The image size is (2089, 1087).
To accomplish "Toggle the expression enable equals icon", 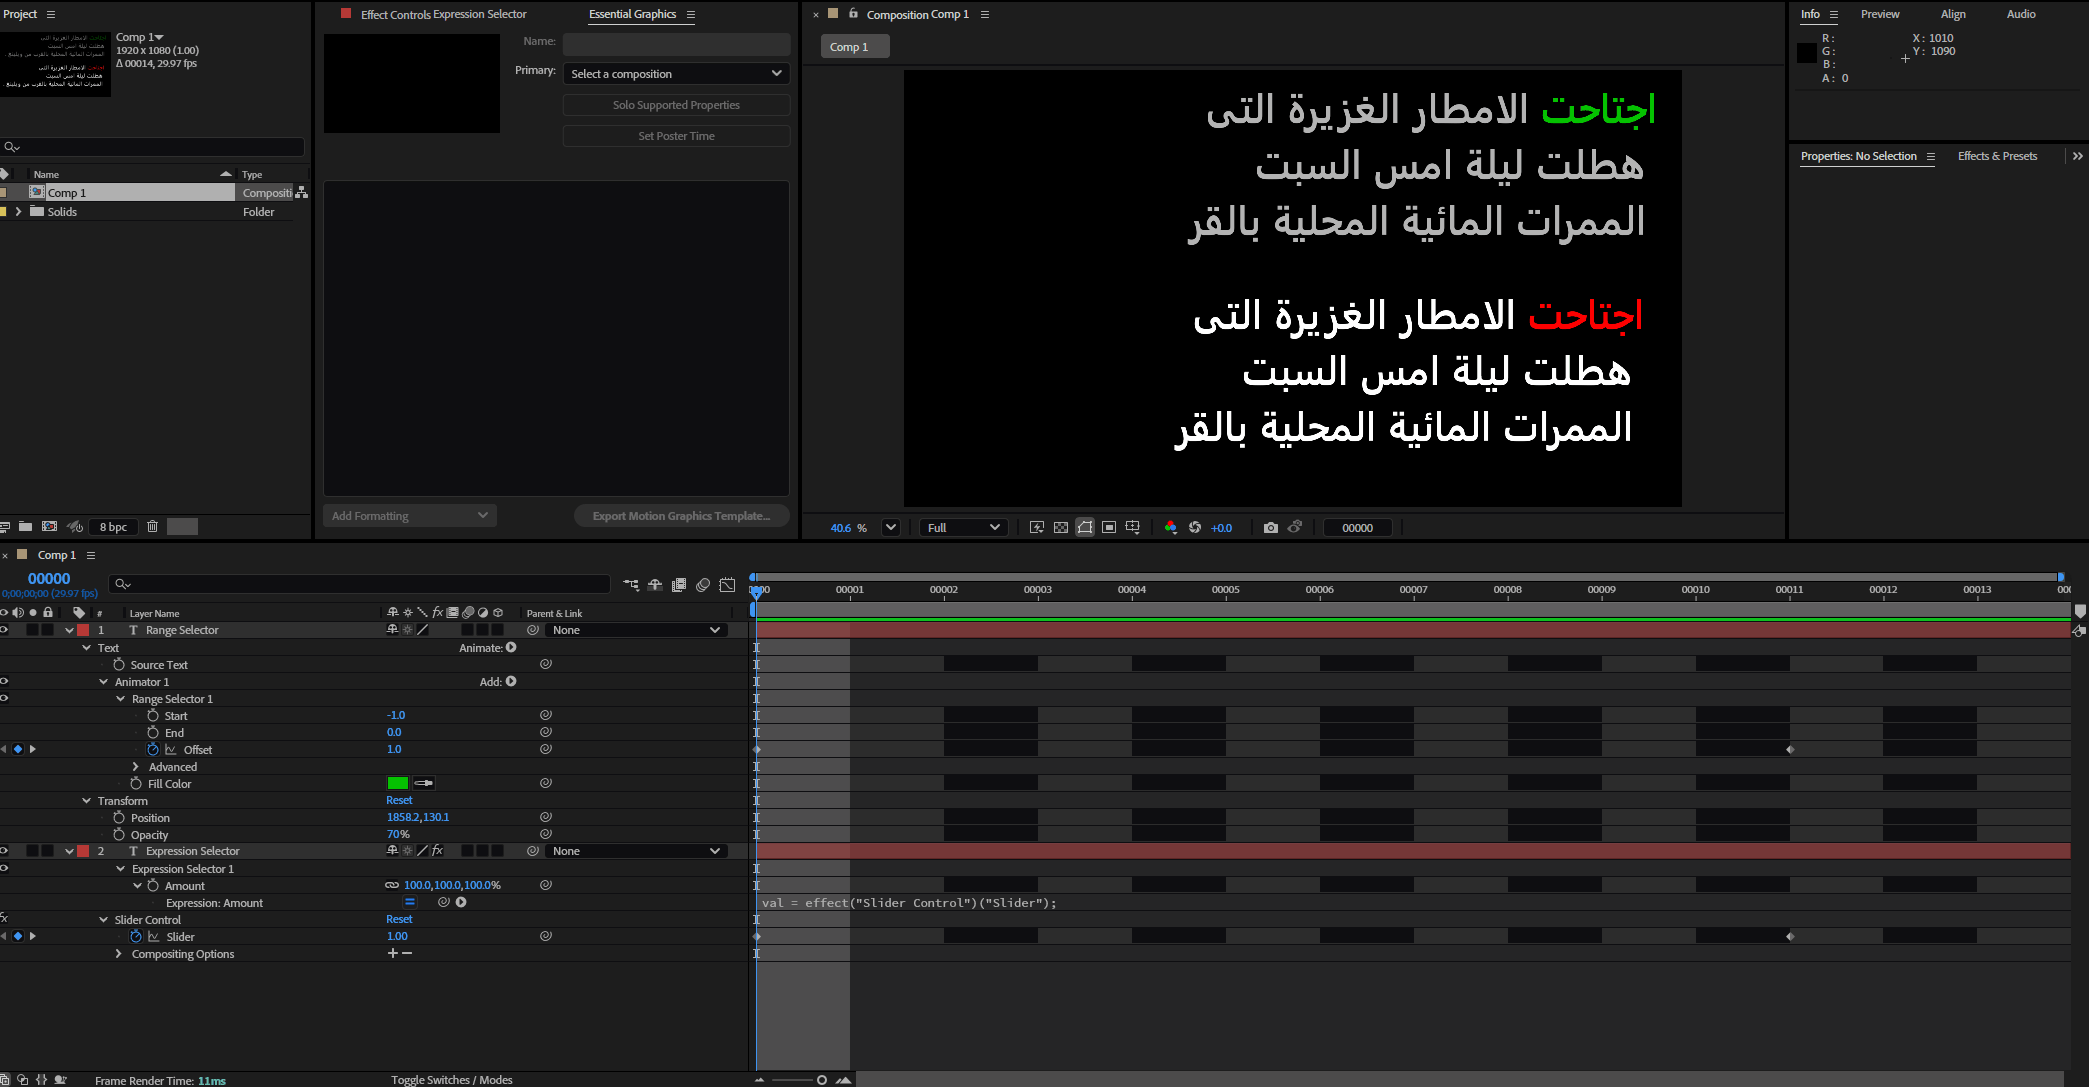I will tap(409, 902).
